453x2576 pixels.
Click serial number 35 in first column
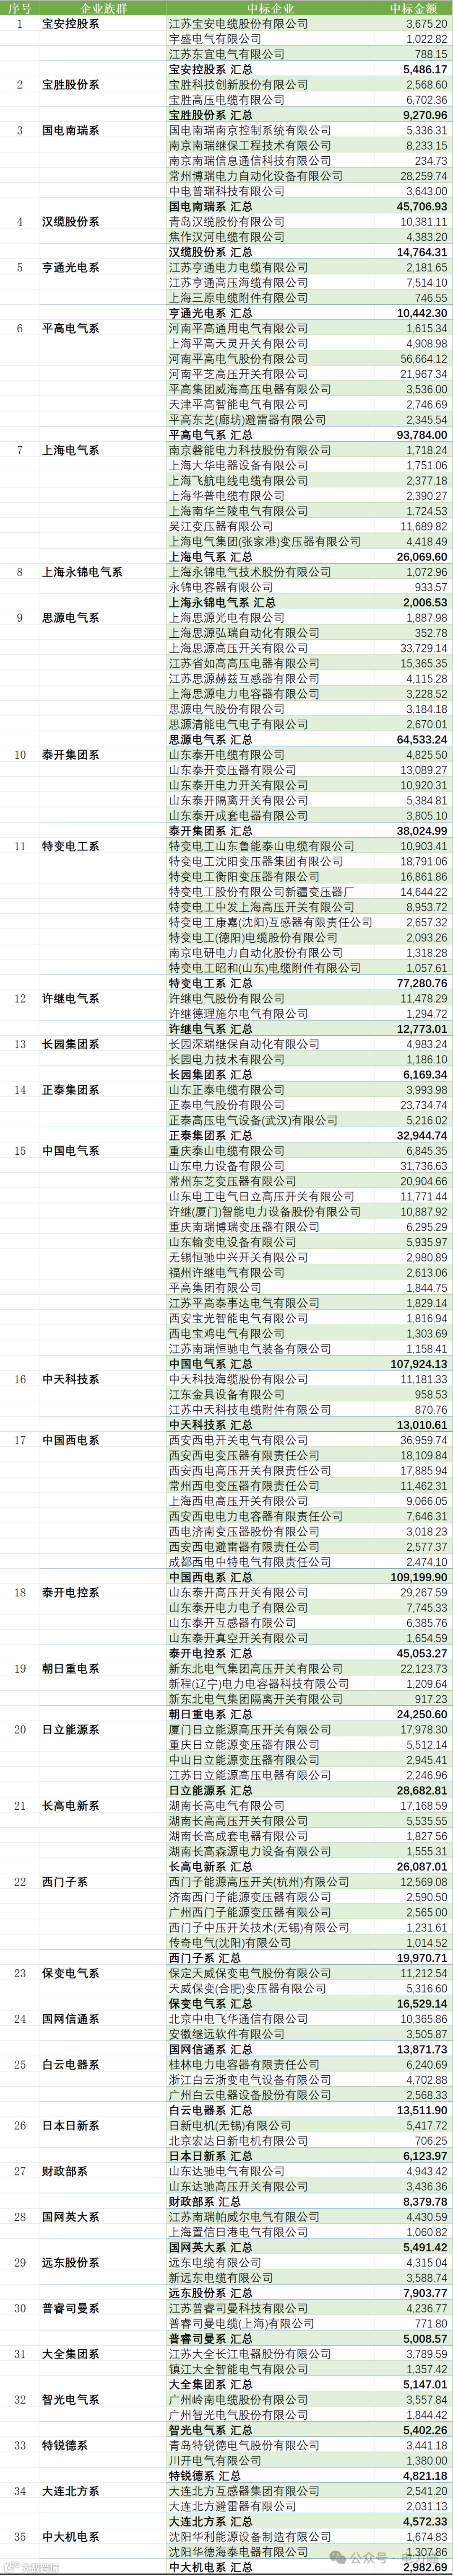click(x=20, y=2537)
